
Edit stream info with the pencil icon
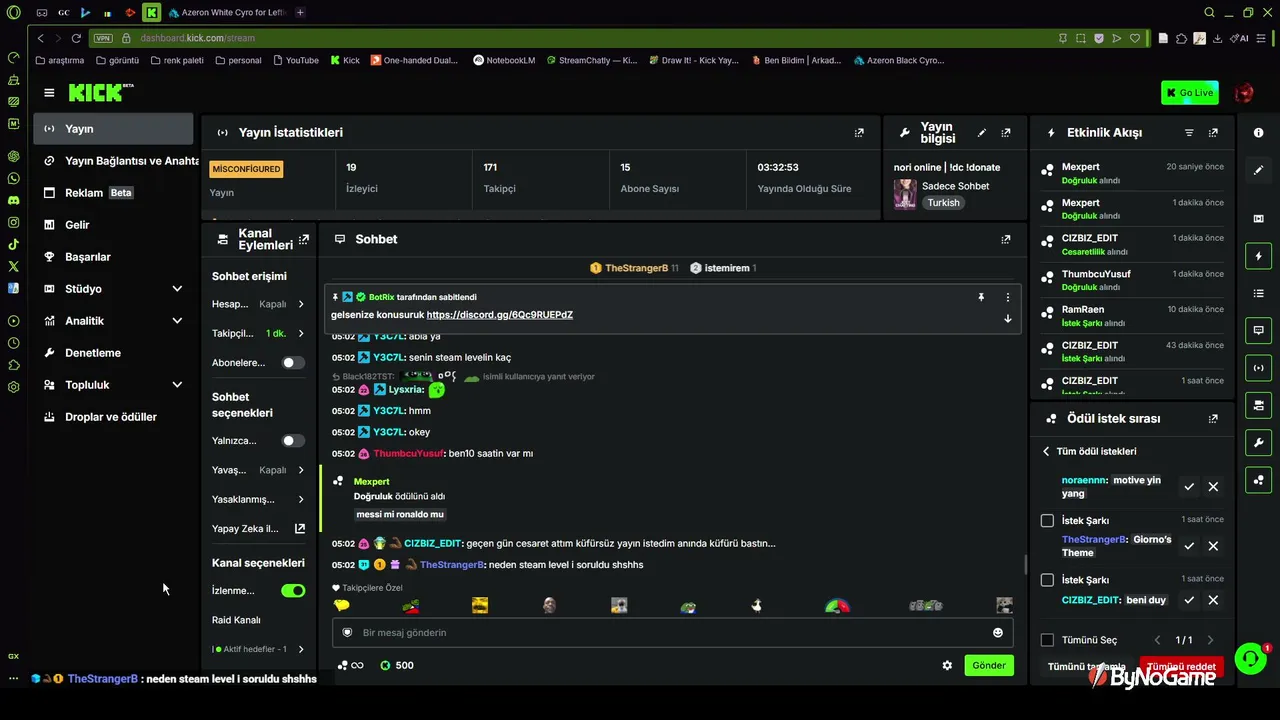(x=982, y=132)
